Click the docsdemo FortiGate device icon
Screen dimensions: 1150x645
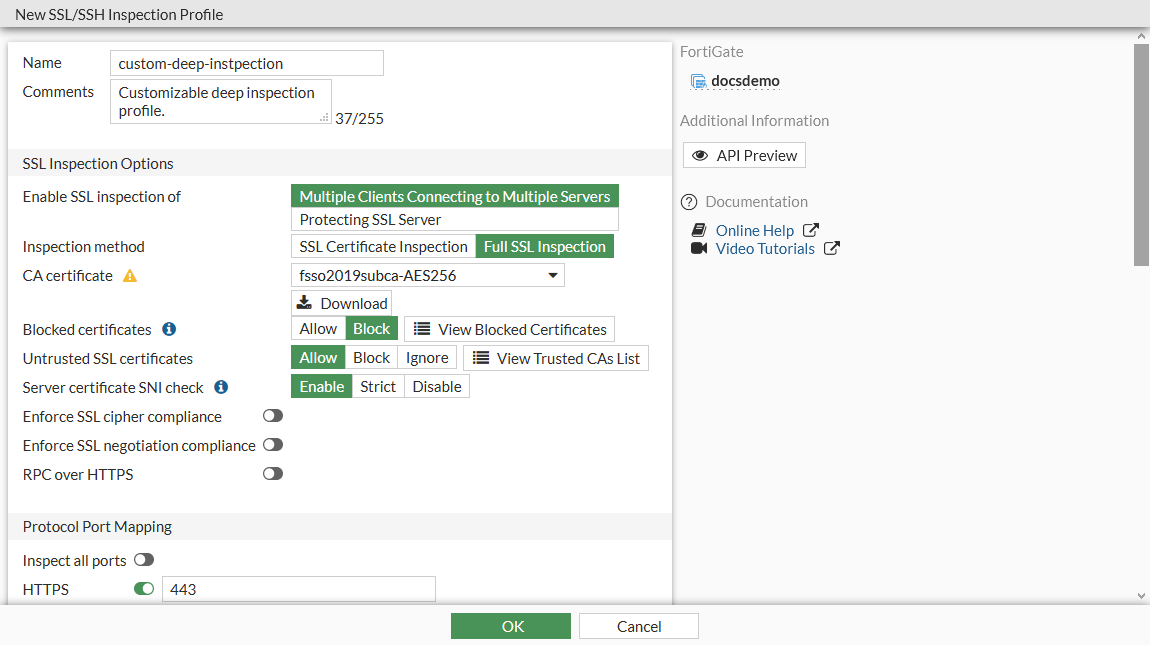698,81
